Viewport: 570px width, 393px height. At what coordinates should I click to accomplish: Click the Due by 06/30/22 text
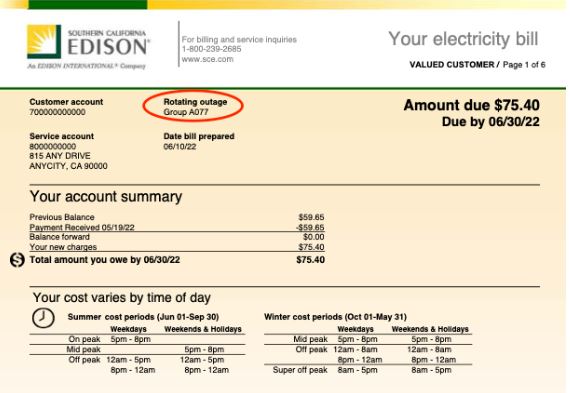pyautogui.click(x=490, y=121)
